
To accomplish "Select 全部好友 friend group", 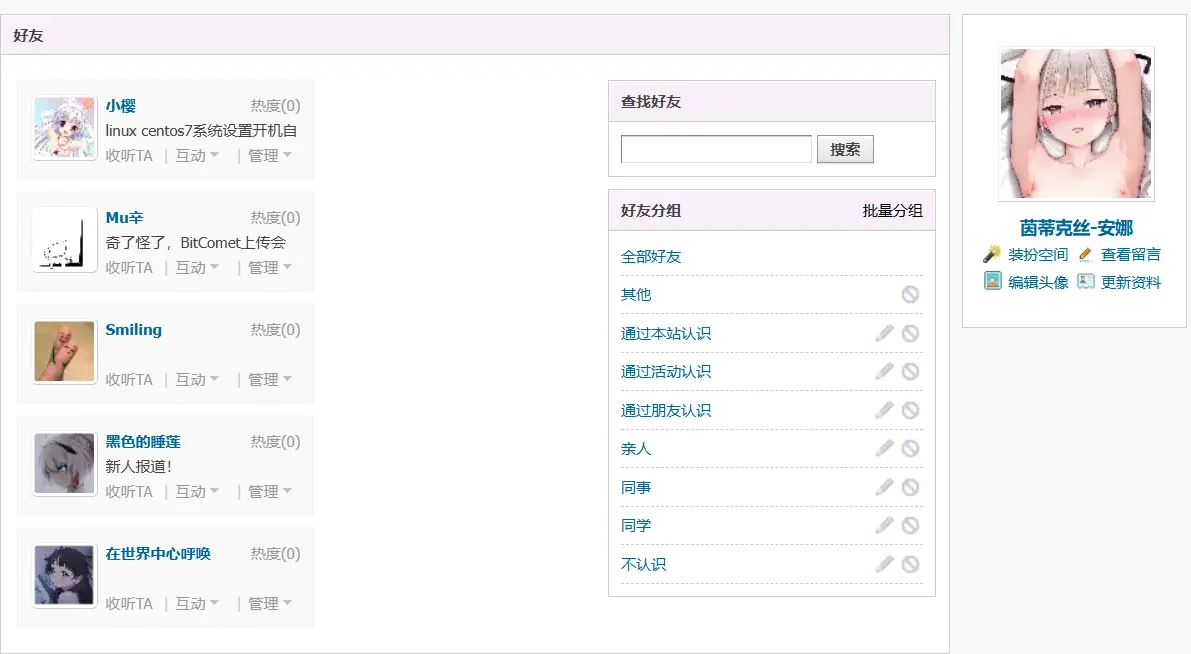I will coord(651,257).
